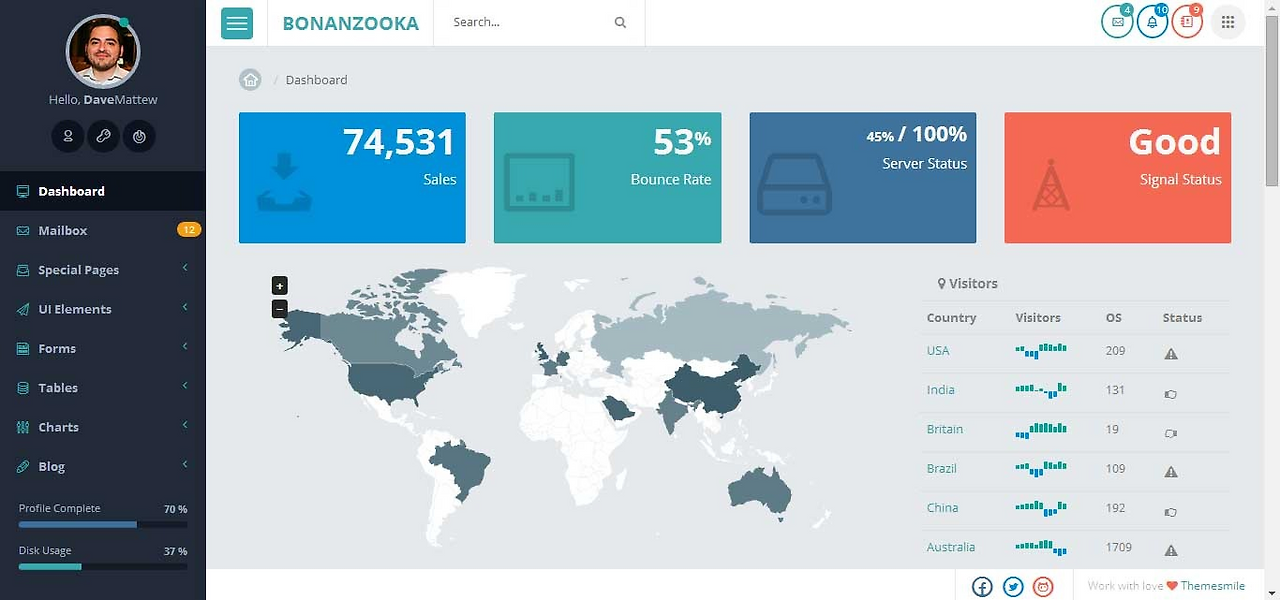Click the thumbs-up status icon in China row

point(1171,512)
